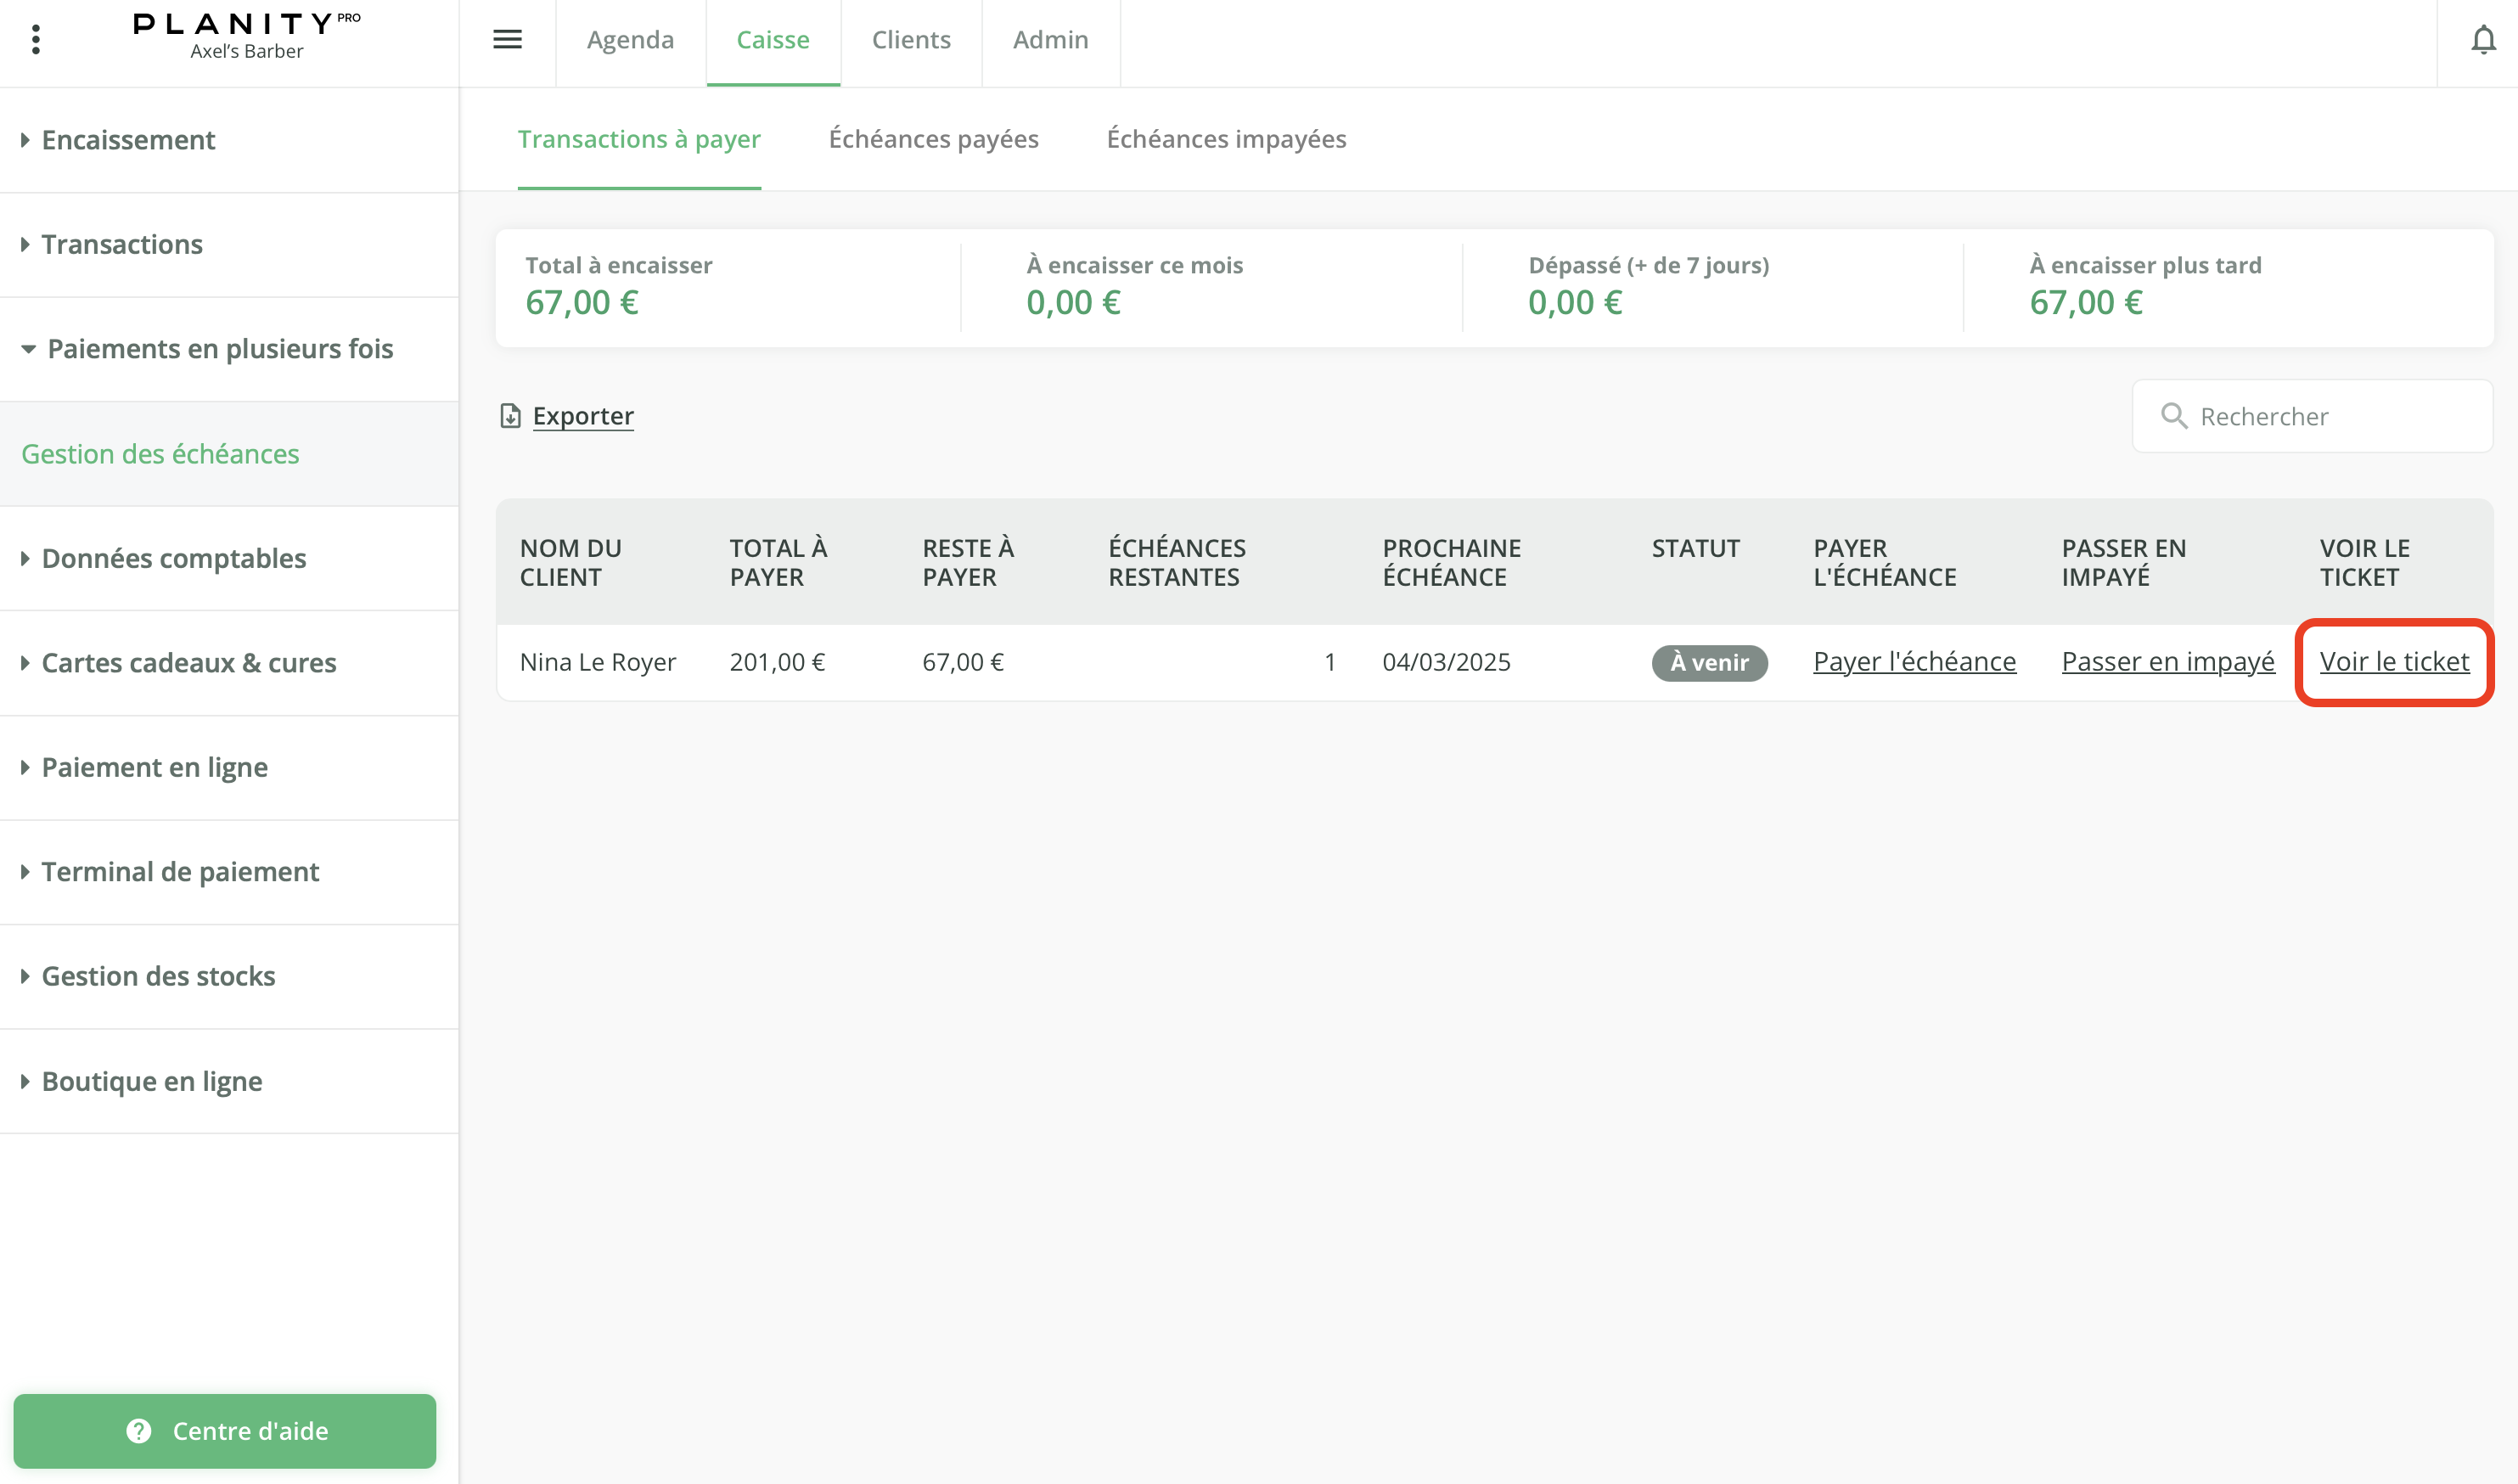Switch to the Échéances impayées tab
The width and height of the screenshot is (2518, 1484).
pos(1226,139)
